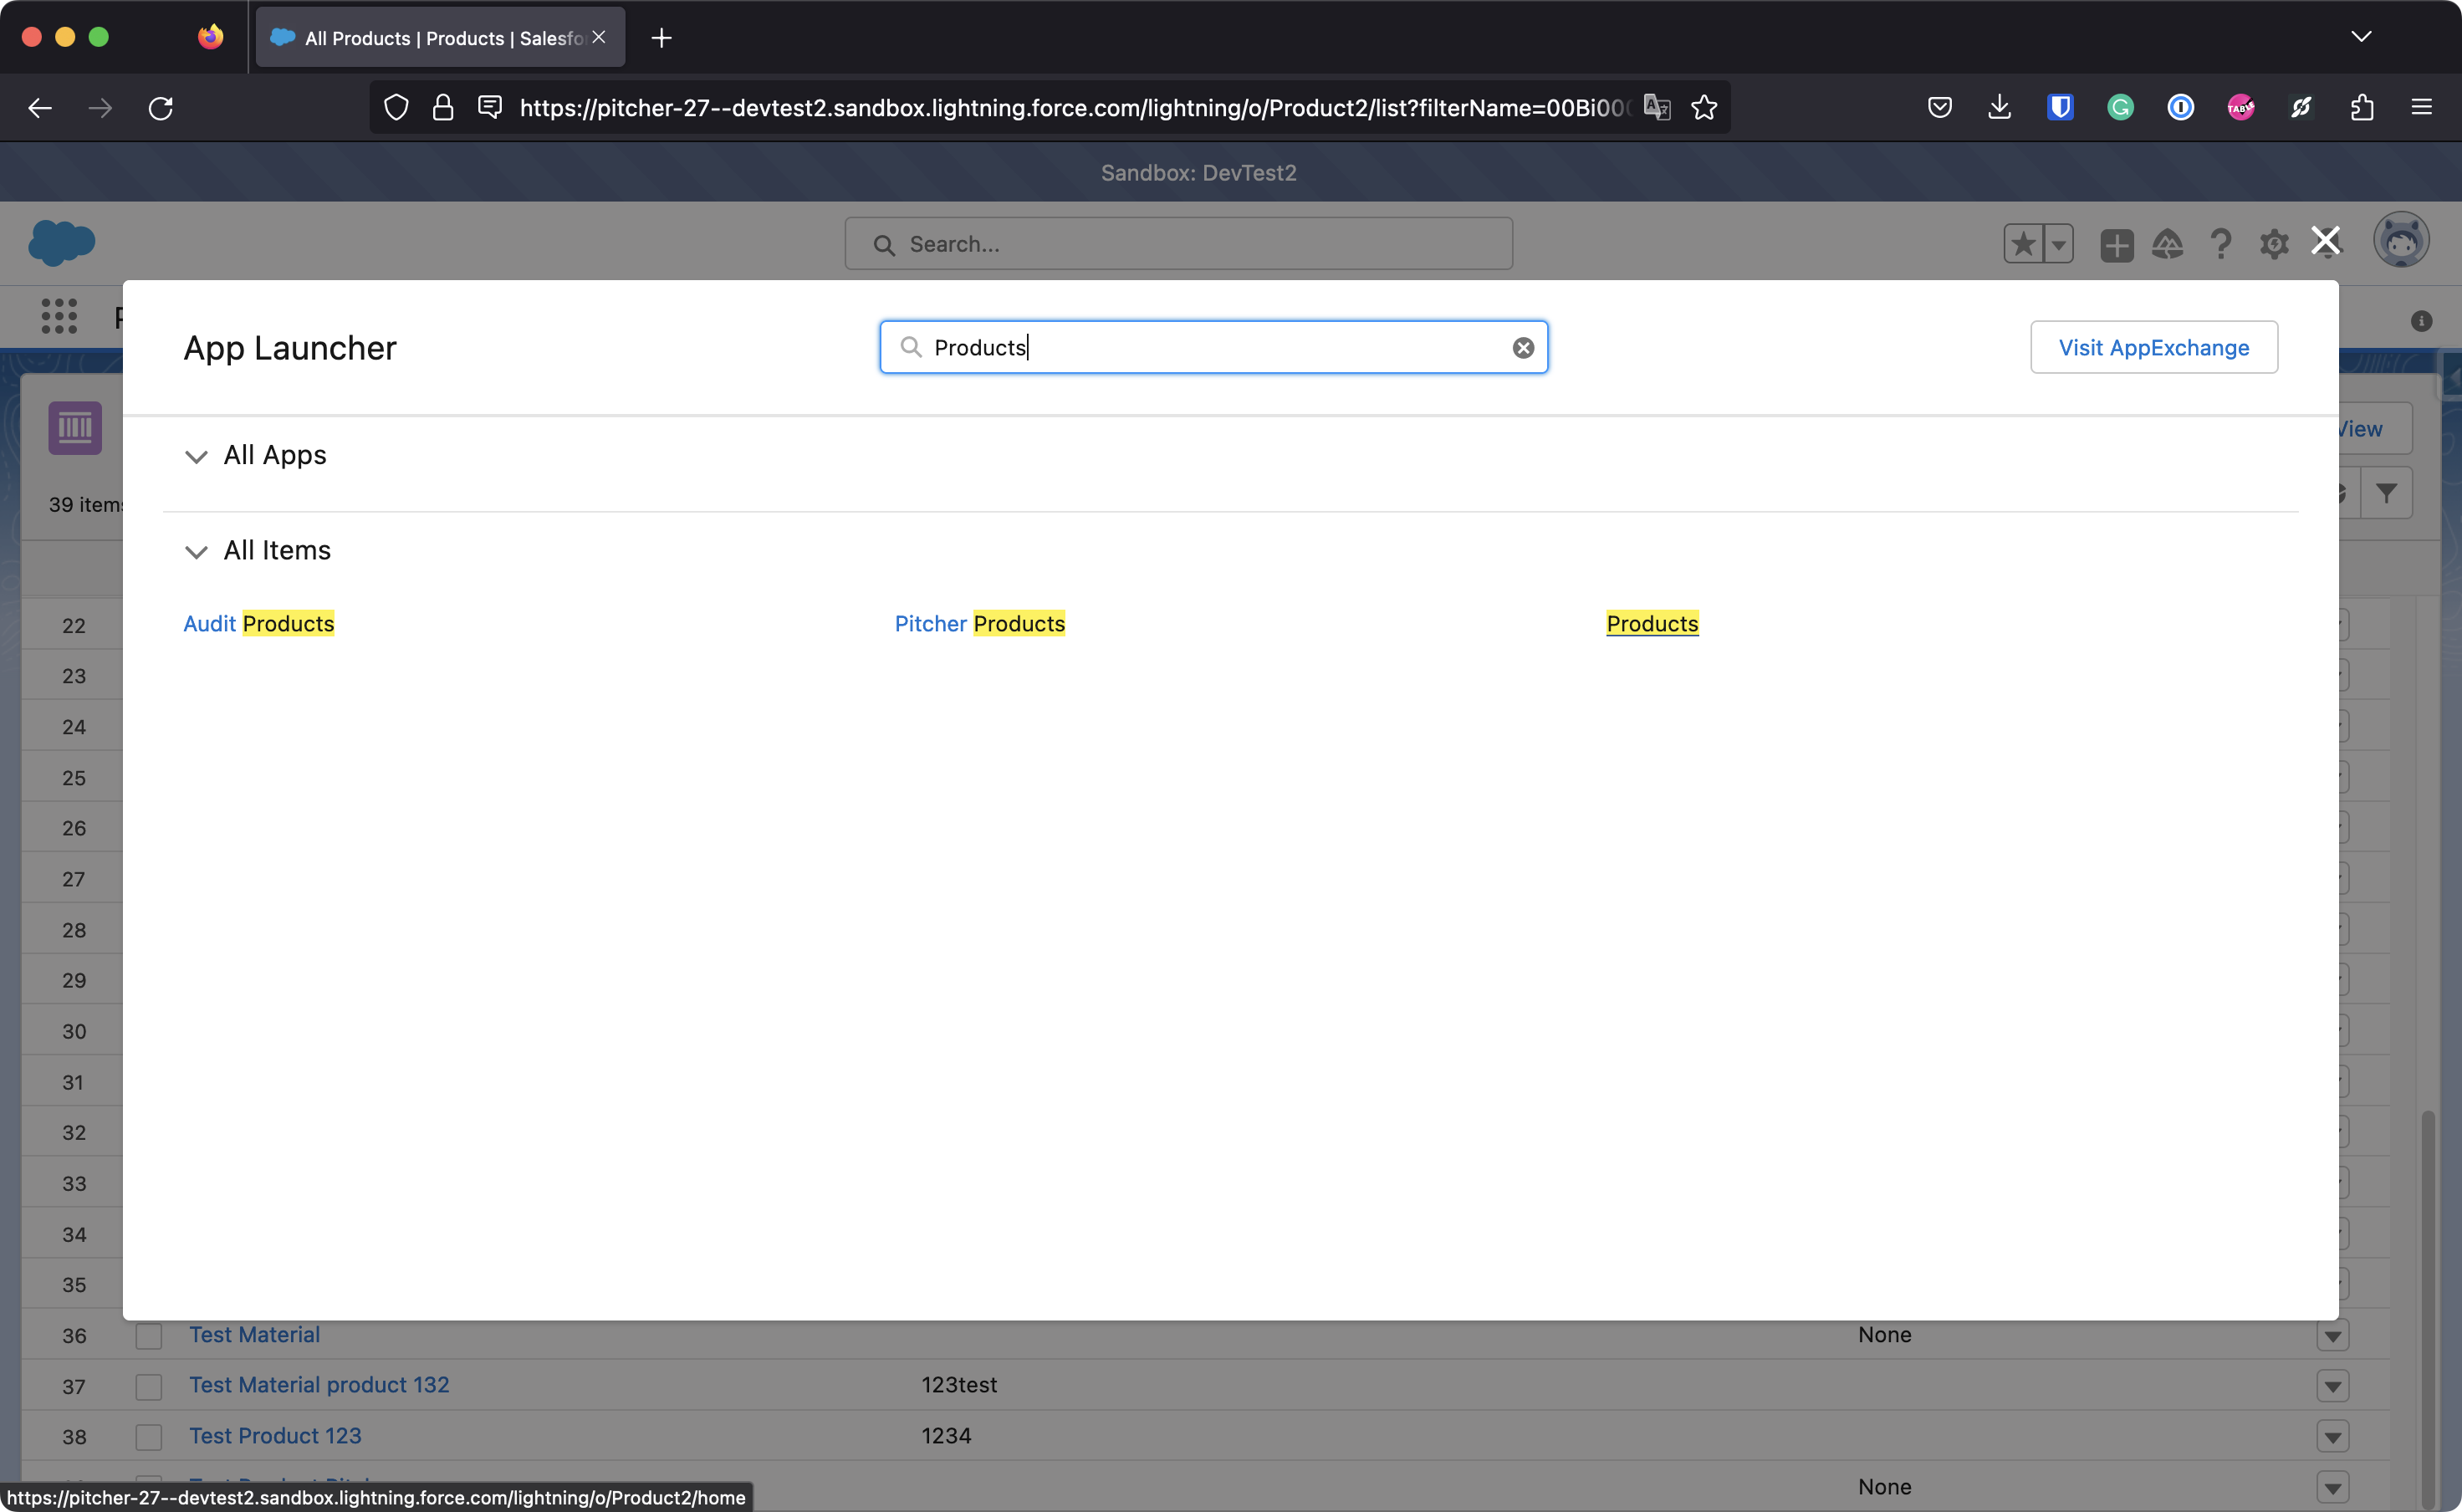The width and height of the screenshot is (2462, 1512).
Task: Open the Firefox extensions puzzle icon
Action: 2361,108
